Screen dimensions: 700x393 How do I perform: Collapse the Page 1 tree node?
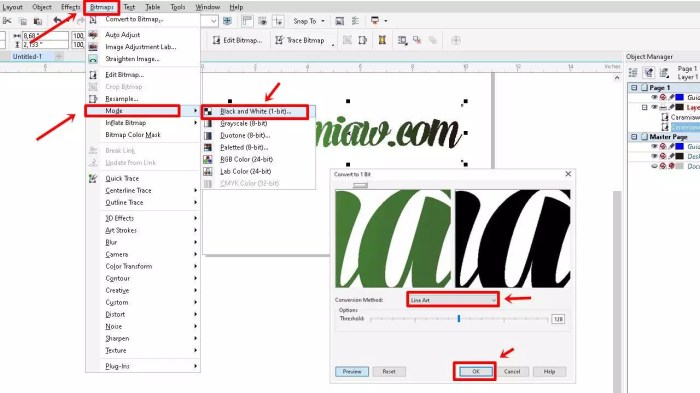pos(634,88)
